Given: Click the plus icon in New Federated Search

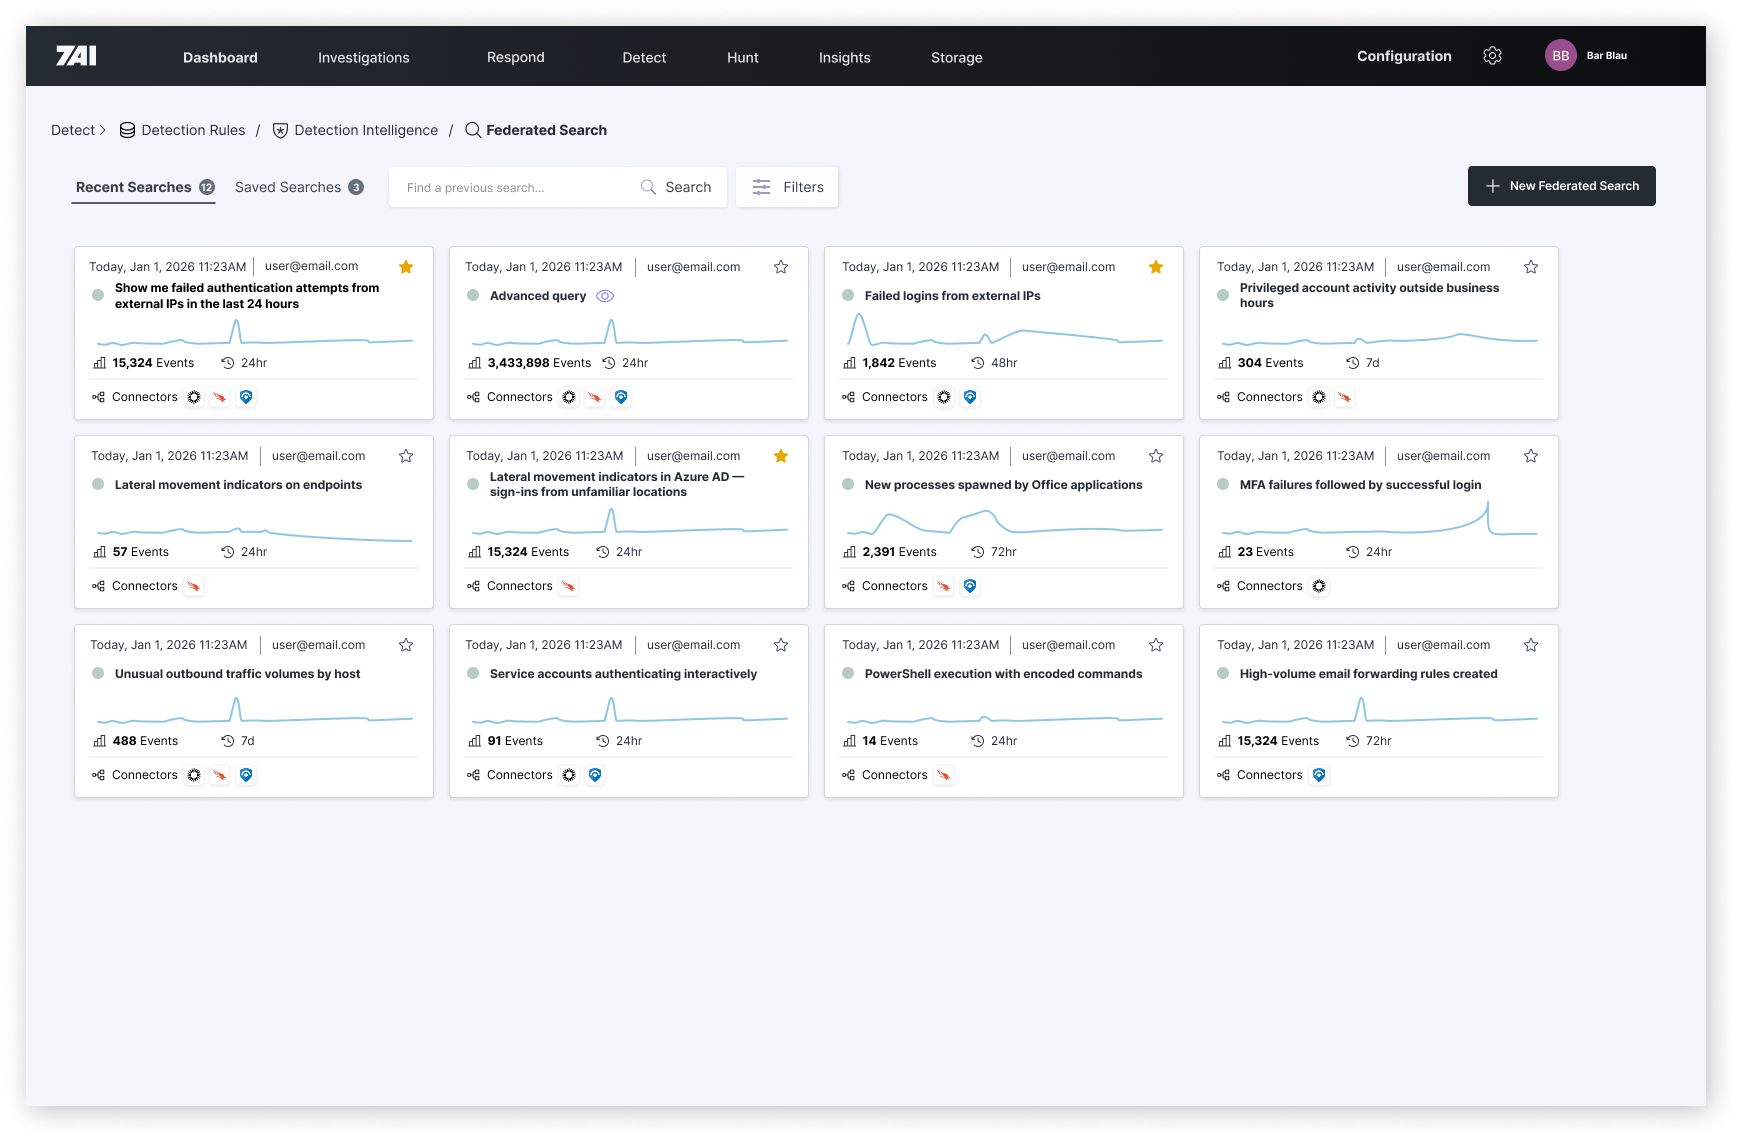Looking at the screenshot, I should point(1493,186).
